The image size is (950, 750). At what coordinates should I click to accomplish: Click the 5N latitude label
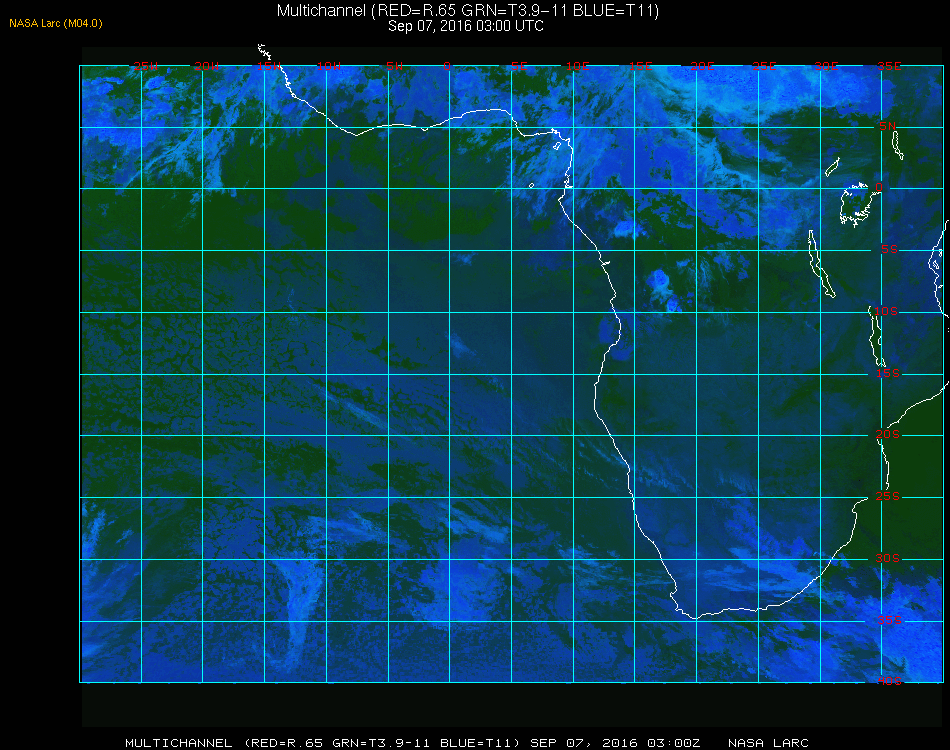point(888,126)
